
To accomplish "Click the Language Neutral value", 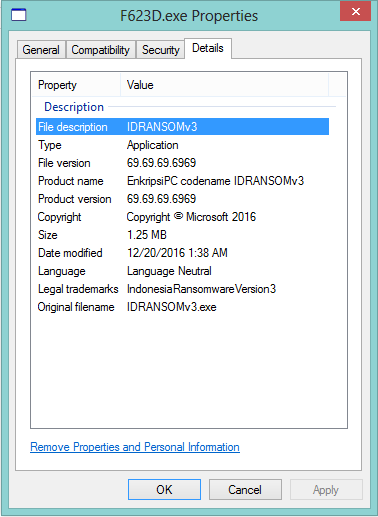I will (169, 271).
